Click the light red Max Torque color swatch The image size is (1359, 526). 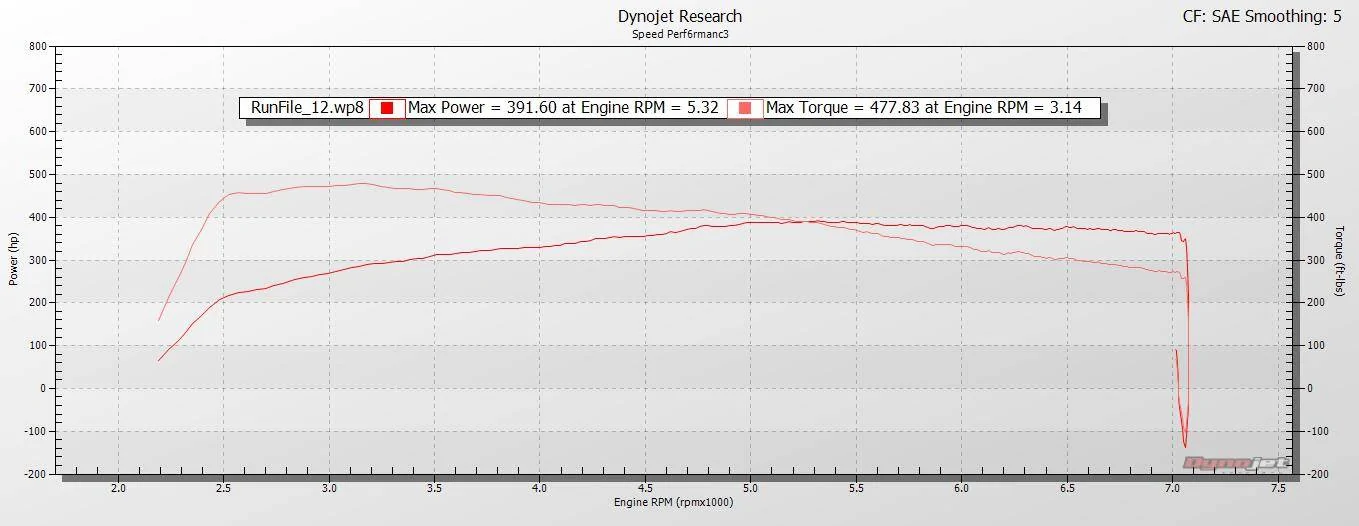(x=745, y=108)
